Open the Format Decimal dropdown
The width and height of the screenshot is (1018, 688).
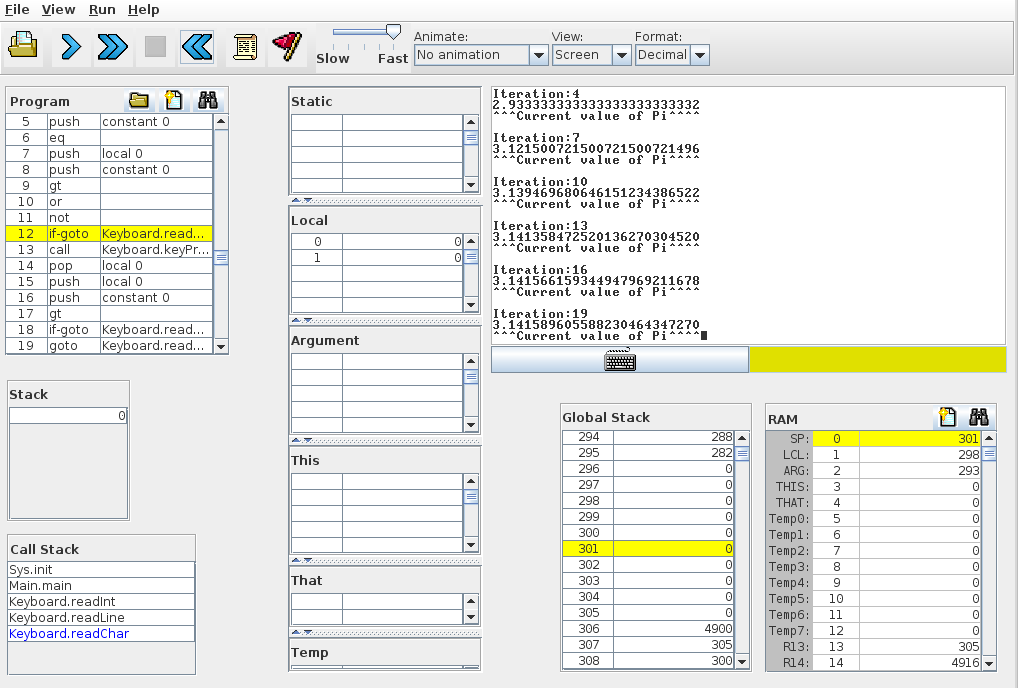pos(672,55)
